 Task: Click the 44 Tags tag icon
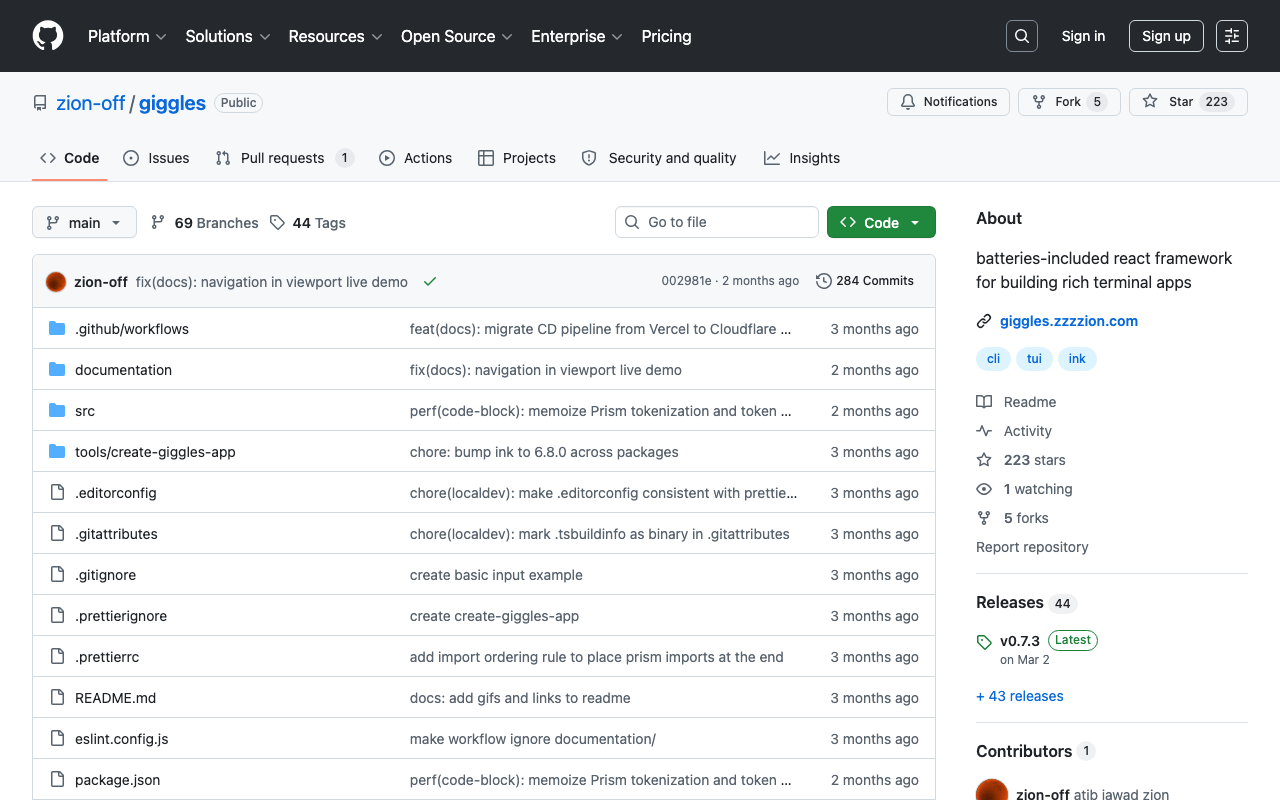point(277,223)
